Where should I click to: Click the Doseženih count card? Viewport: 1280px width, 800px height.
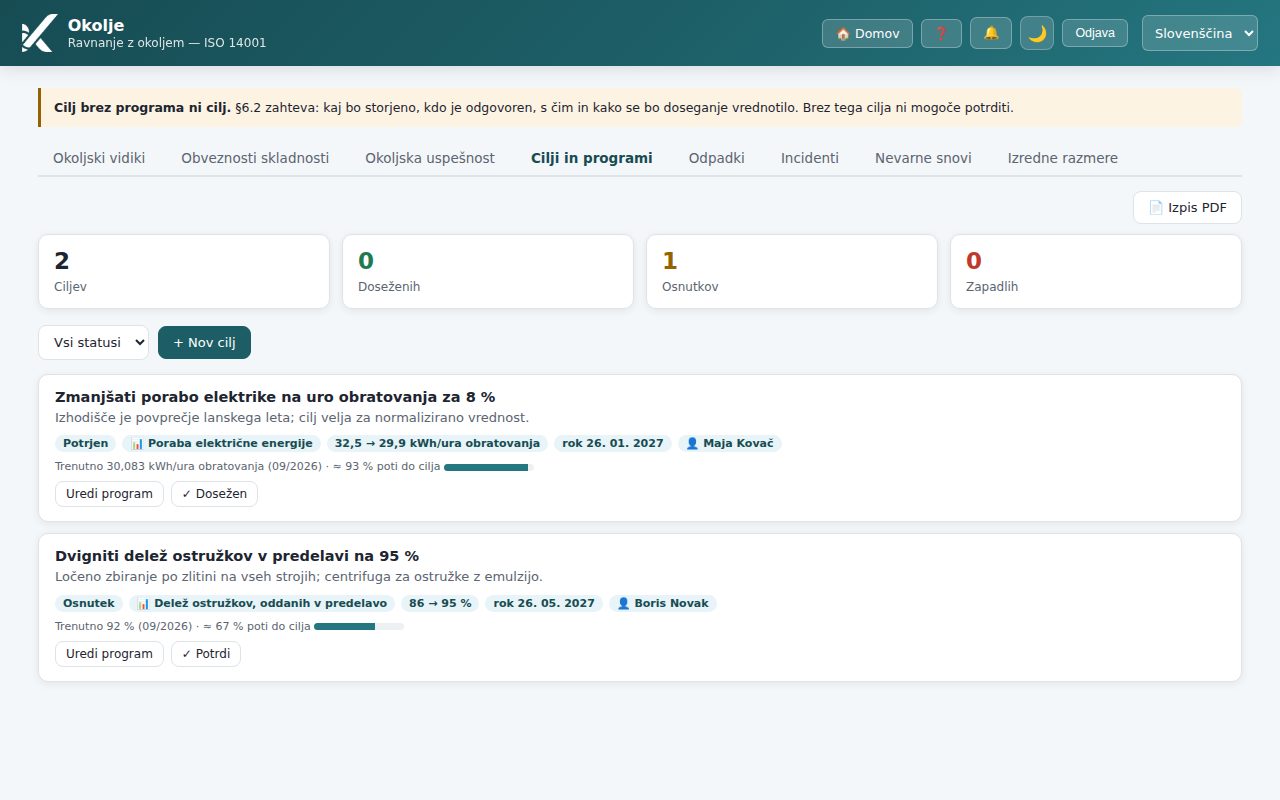(488, 271)
